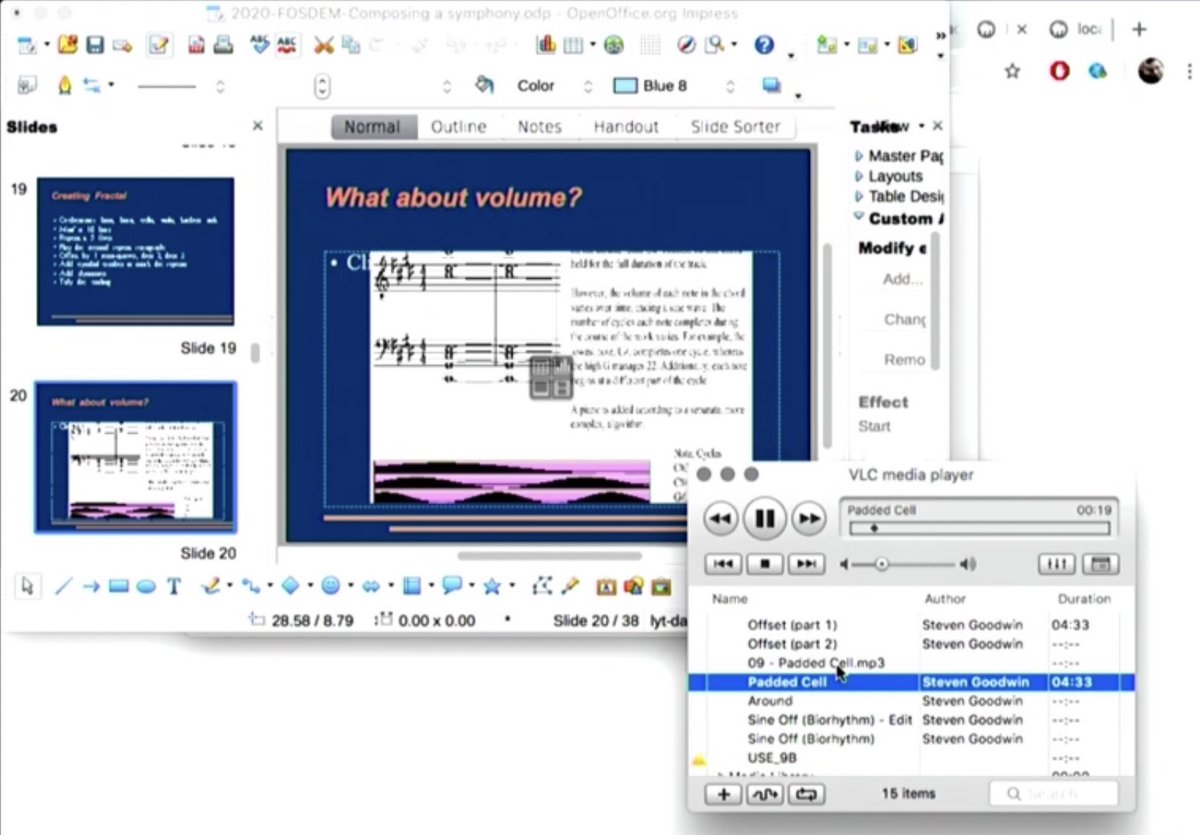Select the arrow Select tool in Drawing toolbar
The image size is (1200, 835).
point(27,586)
